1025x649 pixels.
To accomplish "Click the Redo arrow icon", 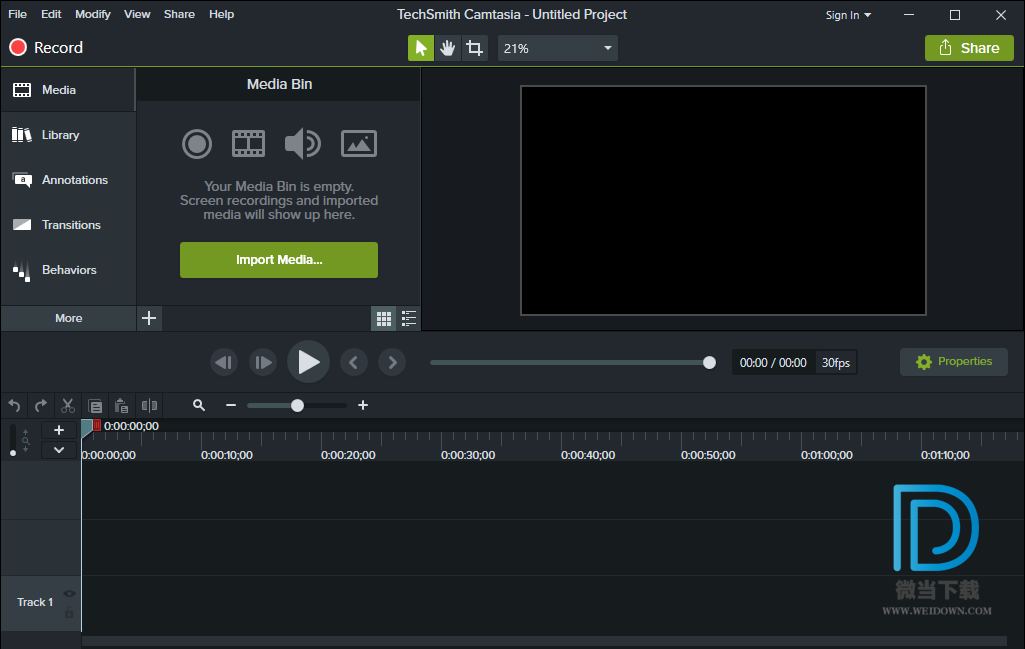I will [41, 406].
